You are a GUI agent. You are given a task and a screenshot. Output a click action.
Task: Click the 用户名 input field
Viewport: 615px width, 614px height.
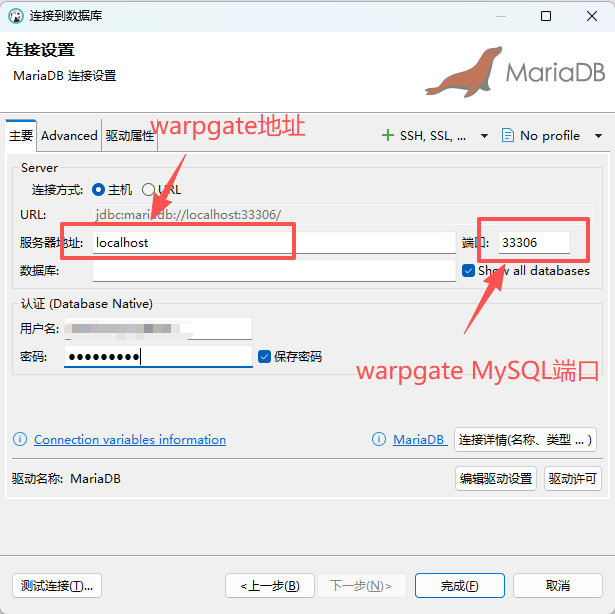(158, 328)
